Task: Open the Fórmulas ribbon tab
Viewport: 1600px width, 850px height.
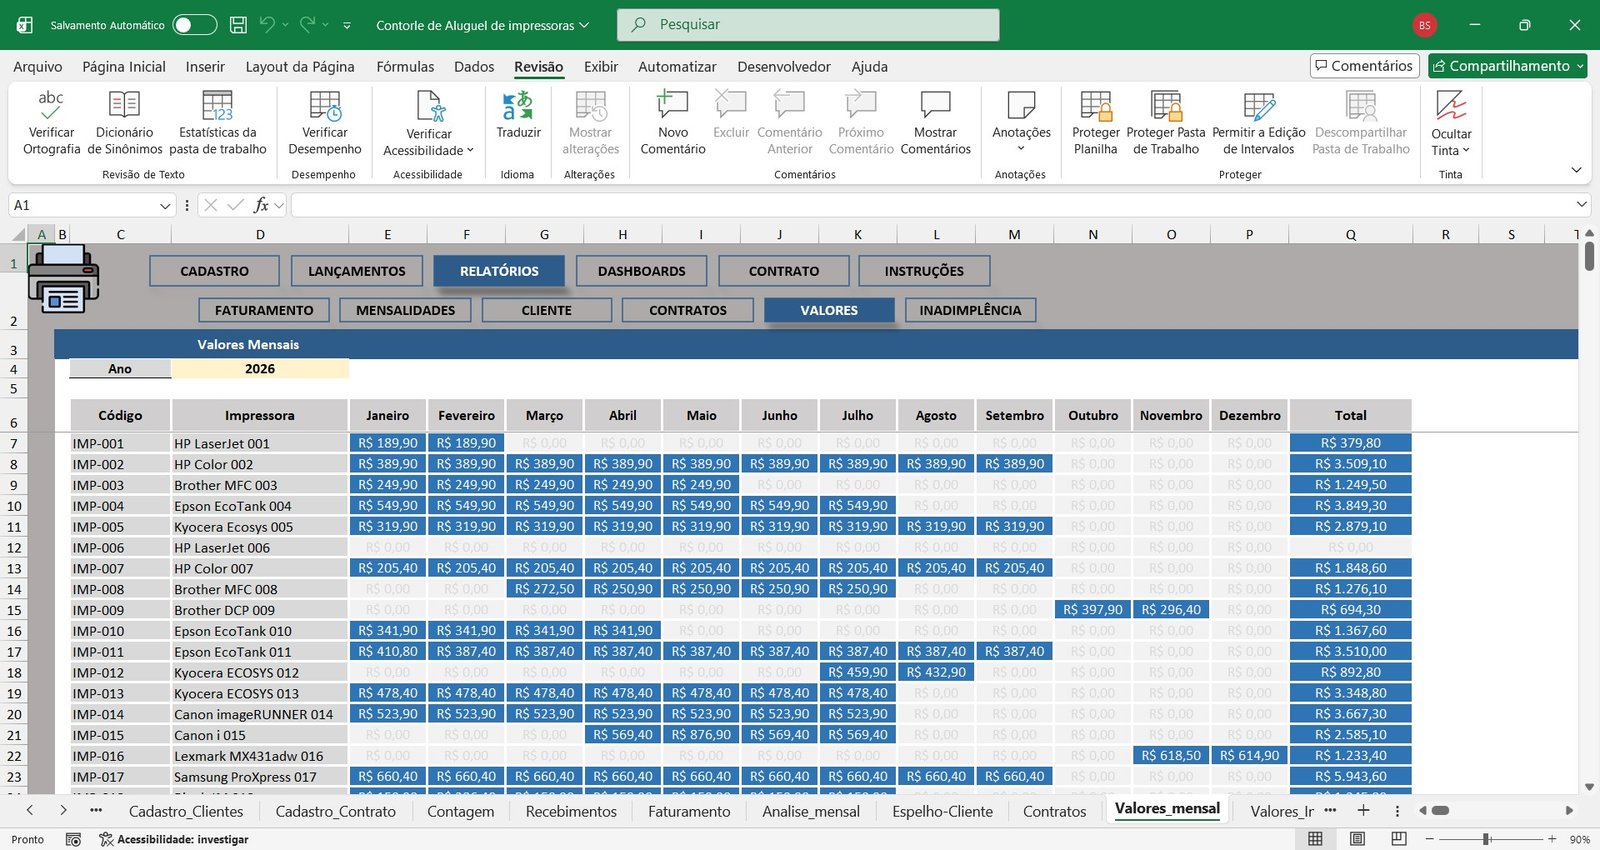Action: pos(405,67)
